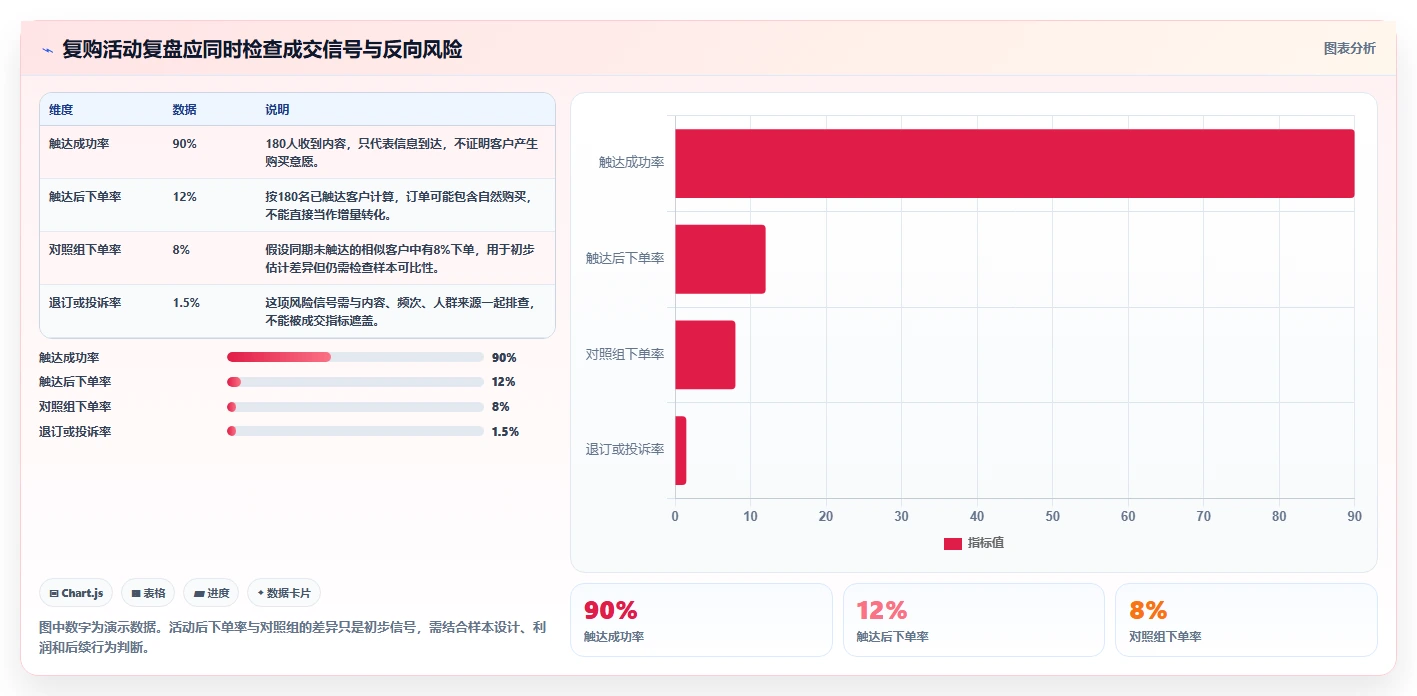Click the 8% value in the table
The image size is (1417, 696).
(x=181, y=250)
